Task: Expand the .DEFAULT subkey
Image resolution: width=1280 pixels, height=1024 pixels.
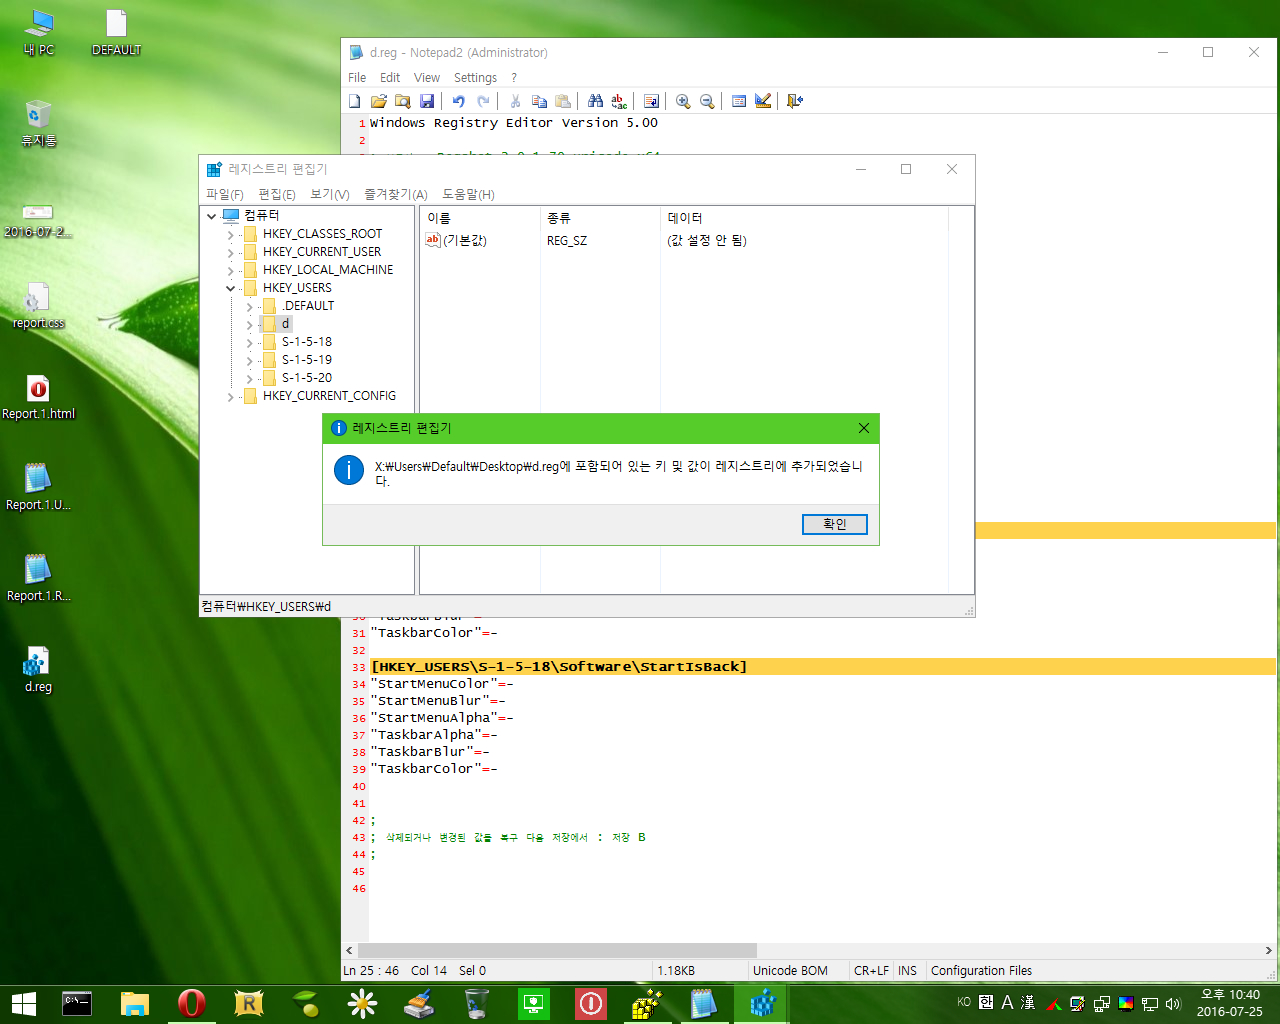Action: tap(249, 306)
